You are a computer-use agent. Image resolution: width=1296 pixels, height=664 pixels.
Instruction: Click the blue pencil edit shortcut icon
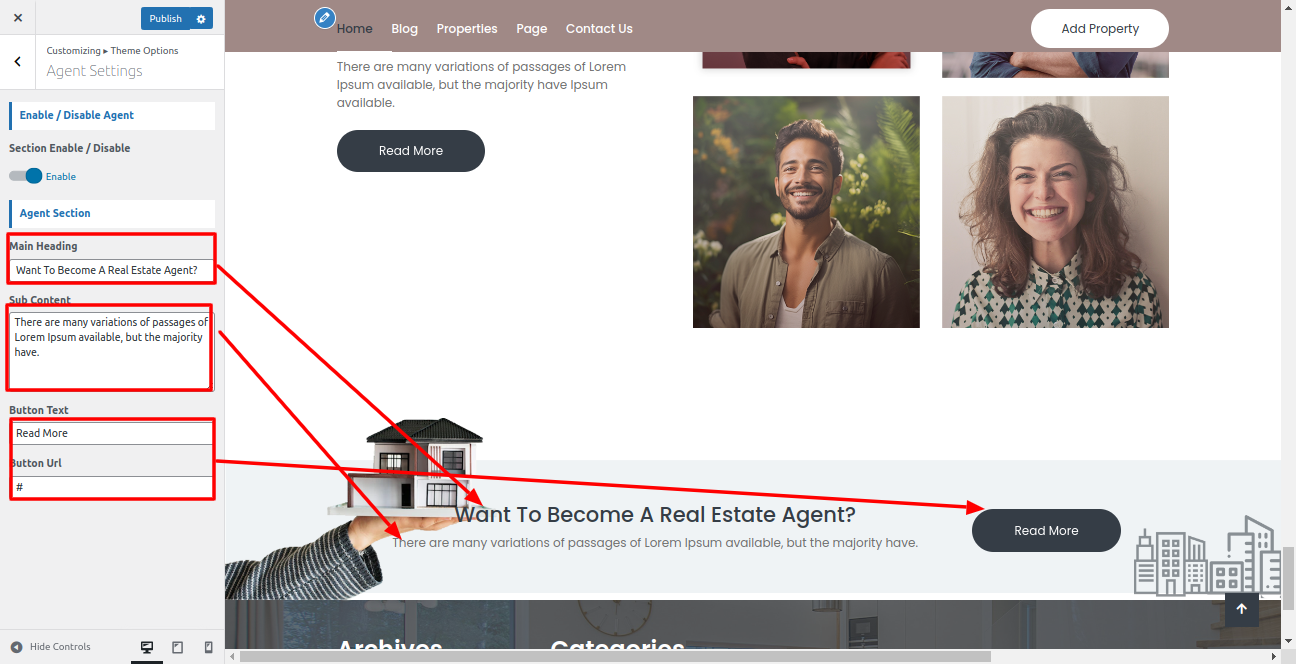pyautogui.click(x=324, y=17)
